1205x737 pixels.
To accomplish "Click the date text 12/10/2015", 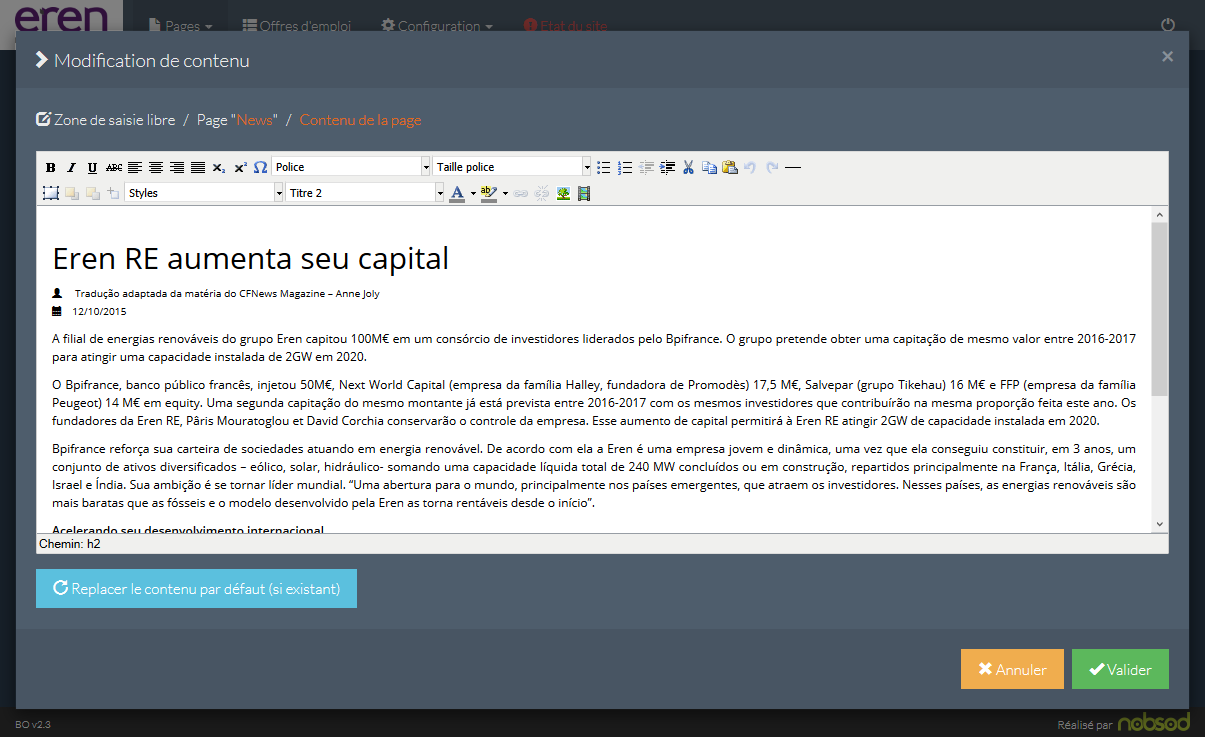I will pyautogui.click(x=98, y=312).
